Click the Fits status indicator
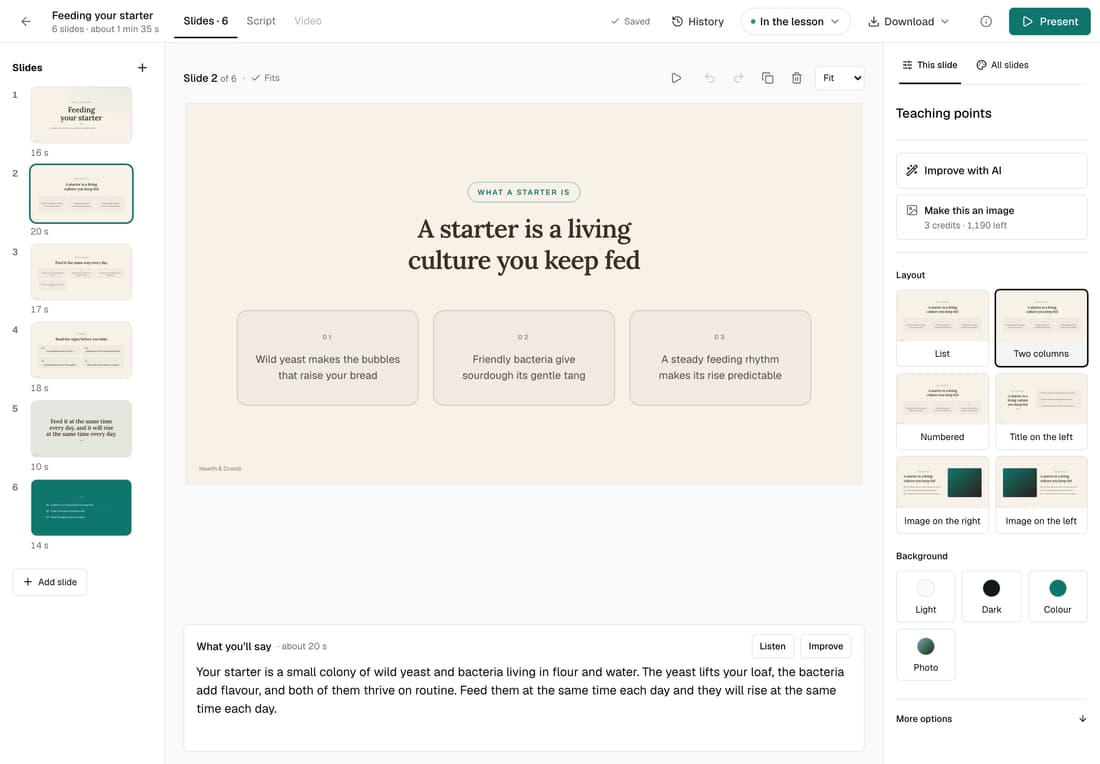The width and height of the screenshot is (1100, 764). point(266,78)
